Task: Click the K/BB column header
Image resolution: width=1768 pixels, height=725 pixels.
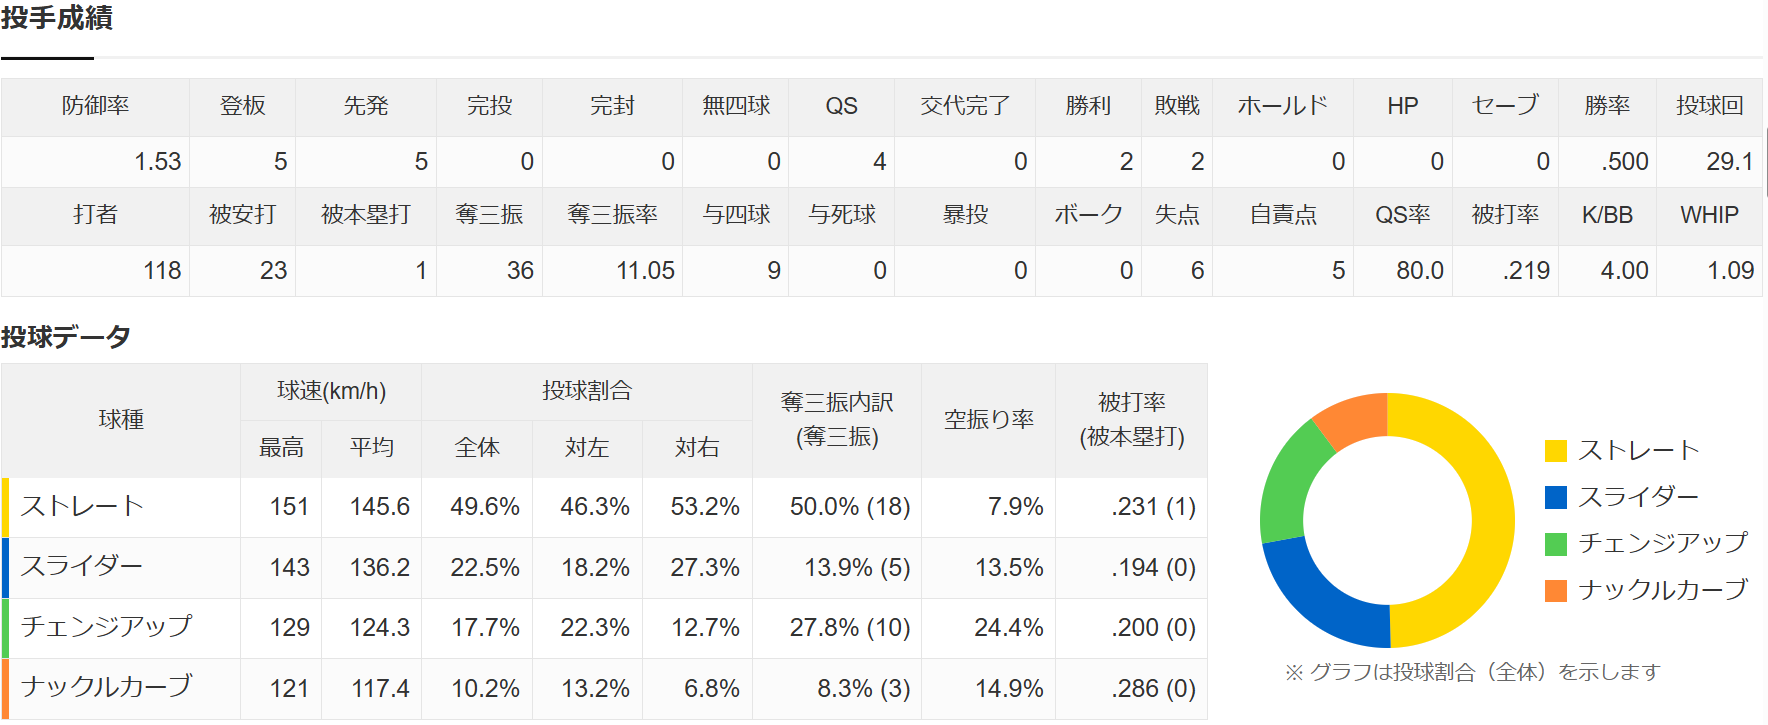Action: [x=1607, y=215]
